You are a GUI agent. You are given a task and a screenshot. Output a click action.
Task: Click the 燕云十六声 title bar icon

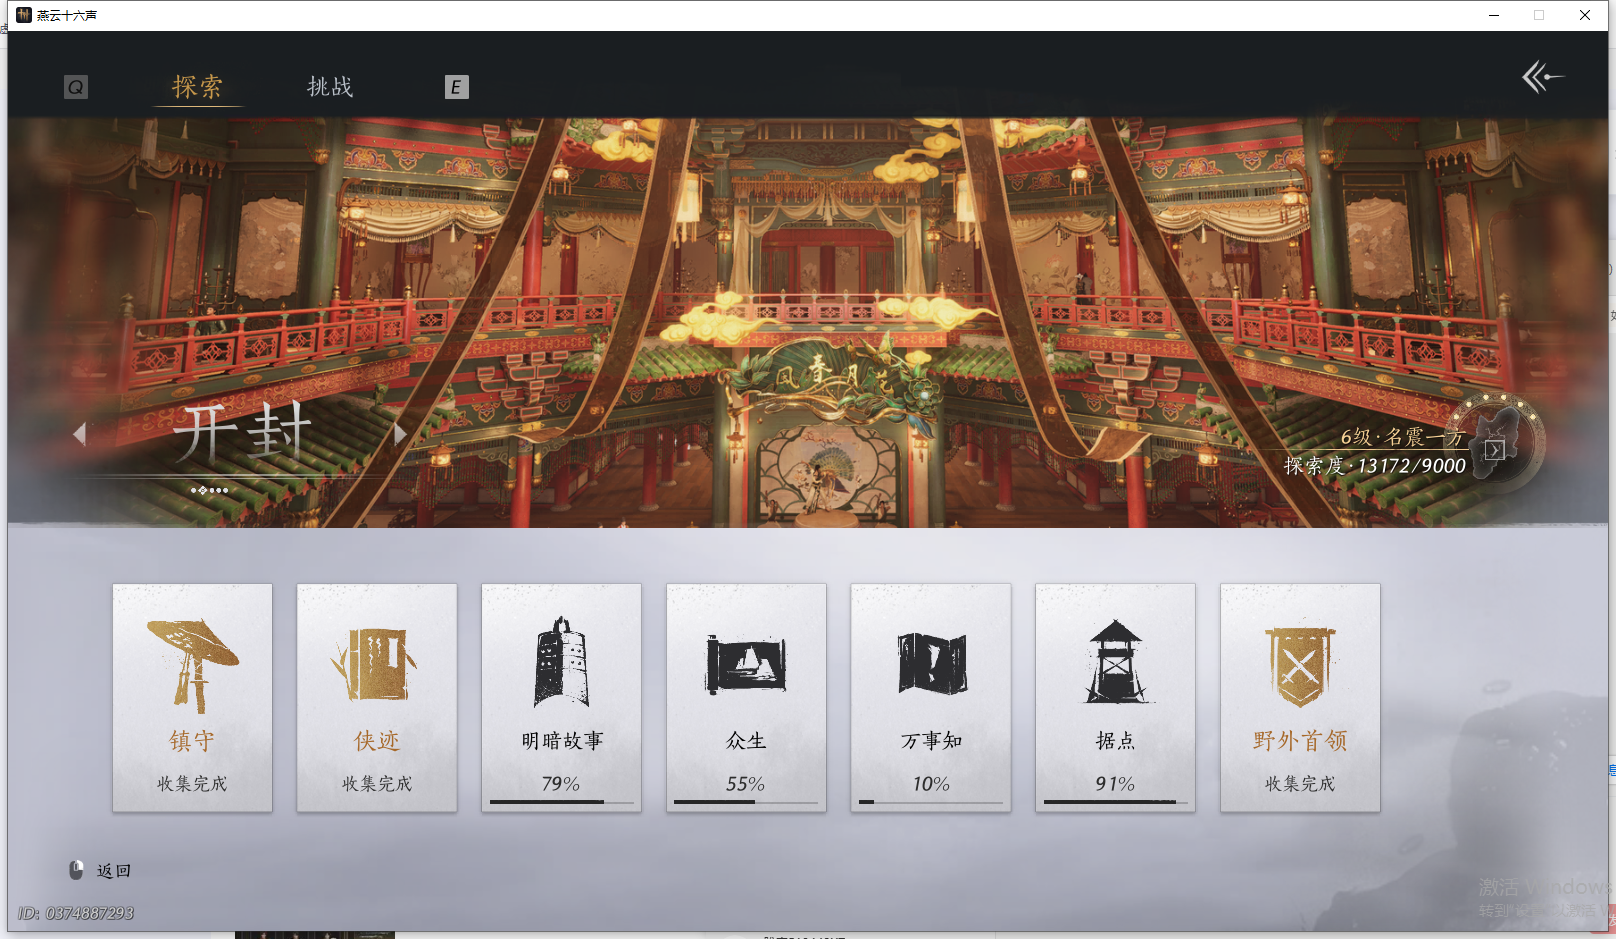coord(22,15)
